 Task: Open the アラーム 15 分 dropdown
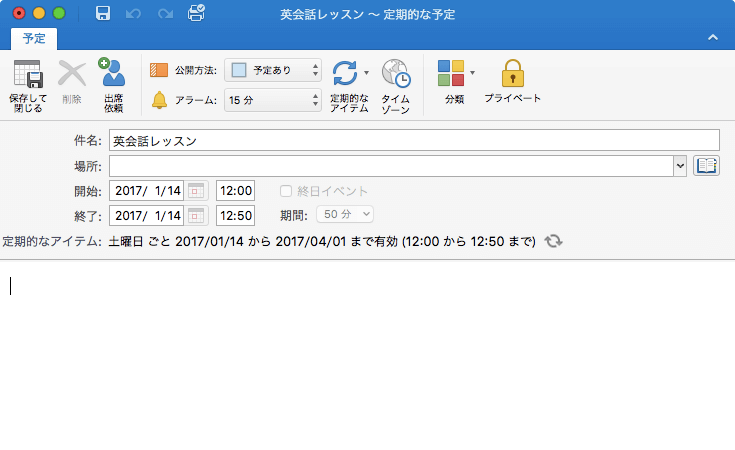273,100
